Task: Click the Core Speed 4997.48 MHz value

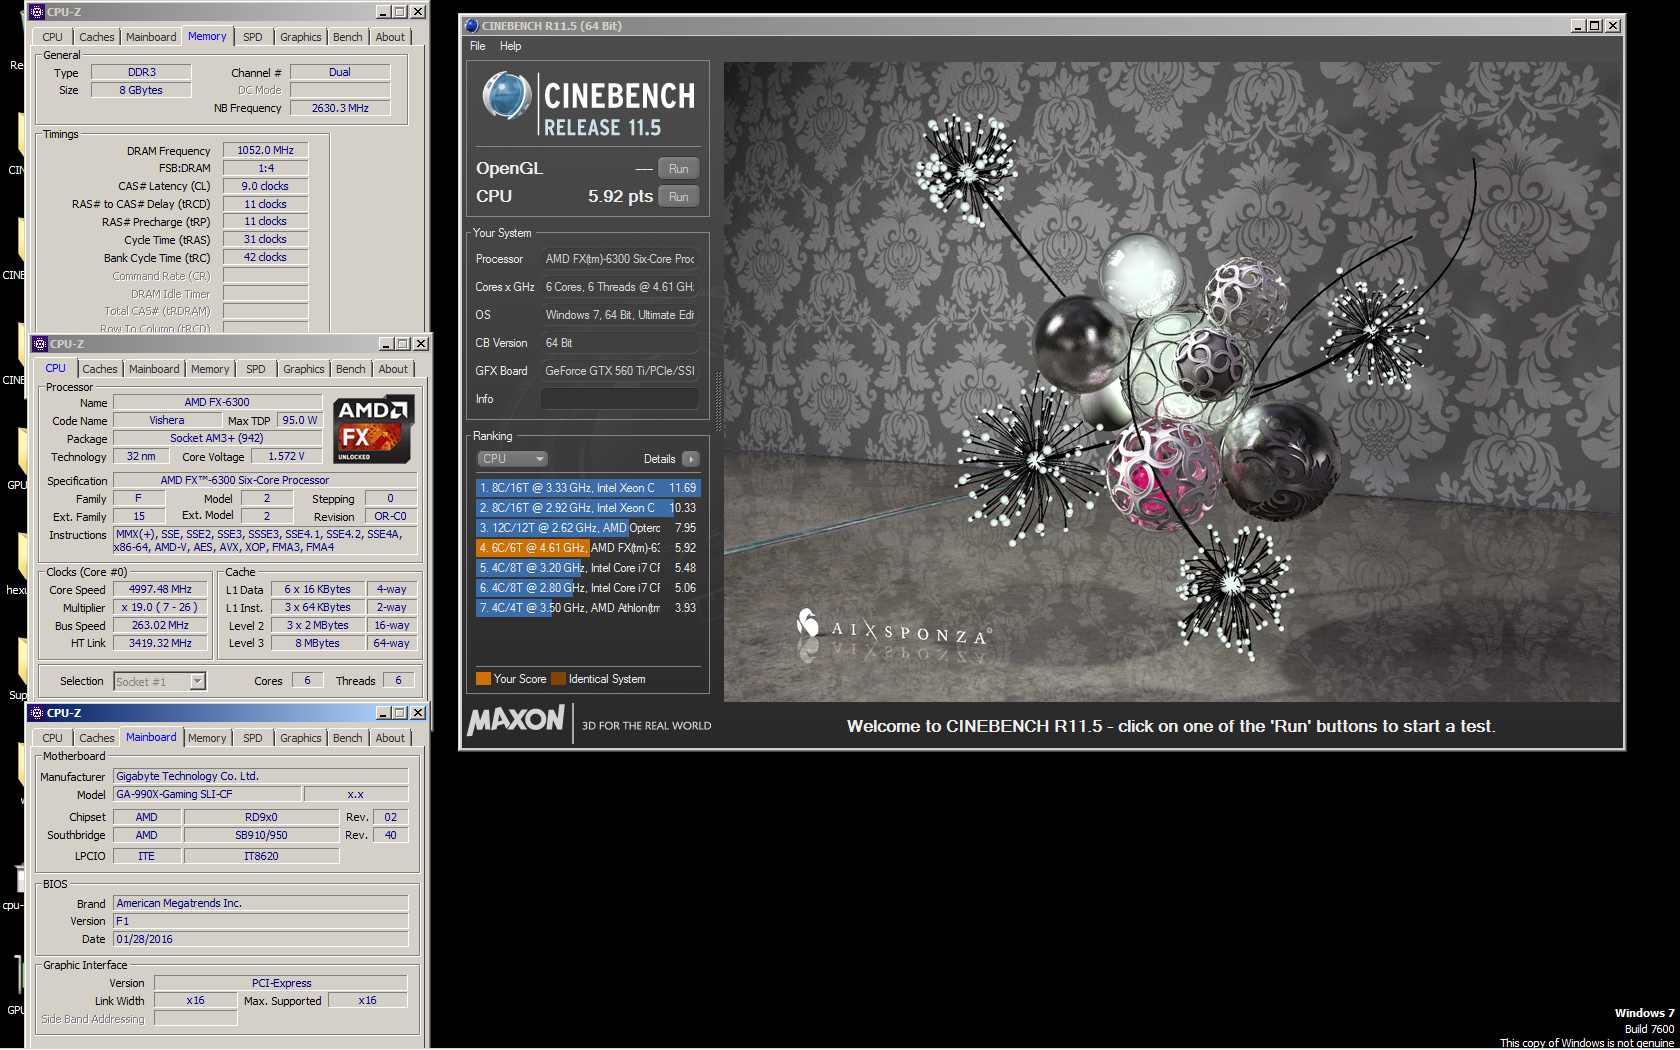Action: coord(160,589)
